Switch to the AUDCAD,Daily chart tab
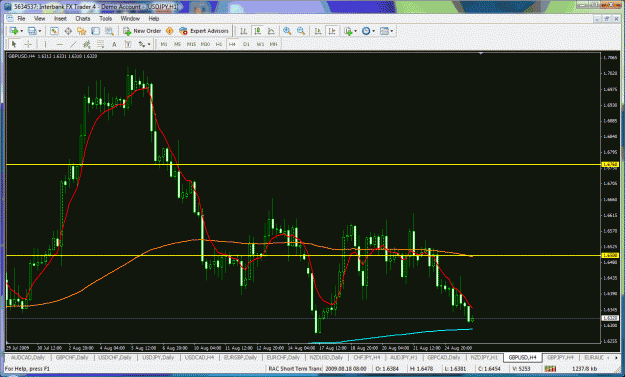The height and width of the screenshot is (377, 625). click(28, 357)
